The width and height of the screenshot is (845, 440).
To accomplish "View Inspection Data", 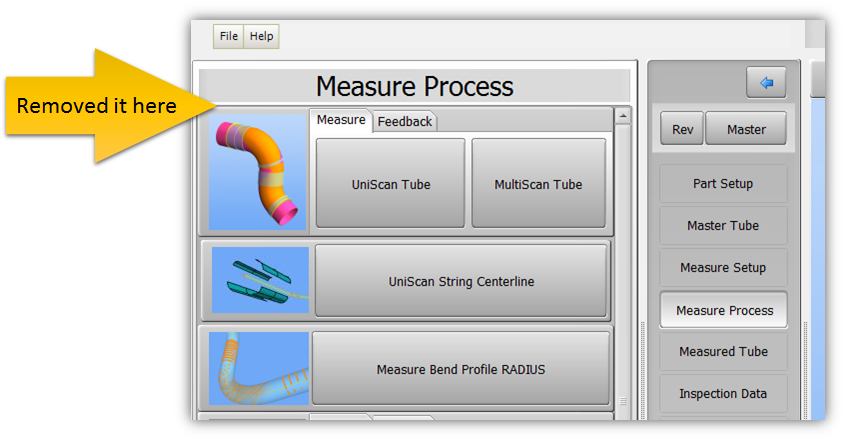I will pos(723,394).
